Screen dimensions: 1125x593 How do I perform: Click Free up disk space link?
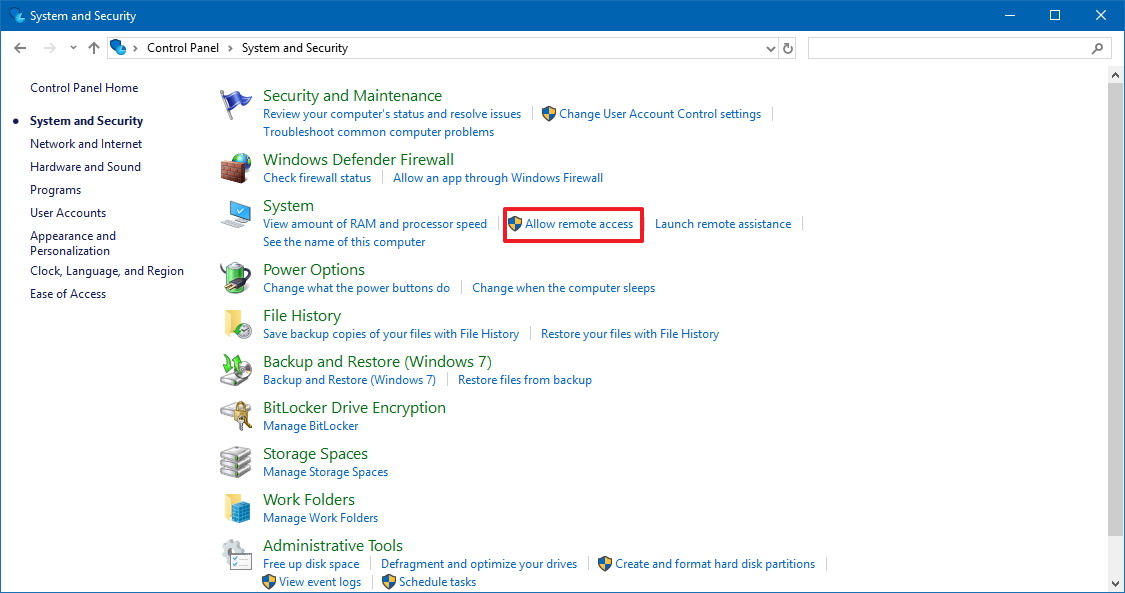click(x=311, y=564)
